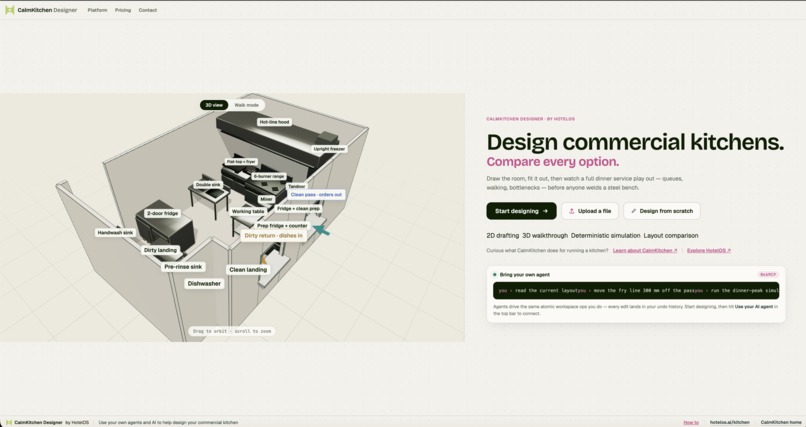The image size is (806, 427).
Task: Select the Dirty landing label
Action: click(x=160, y=250)
